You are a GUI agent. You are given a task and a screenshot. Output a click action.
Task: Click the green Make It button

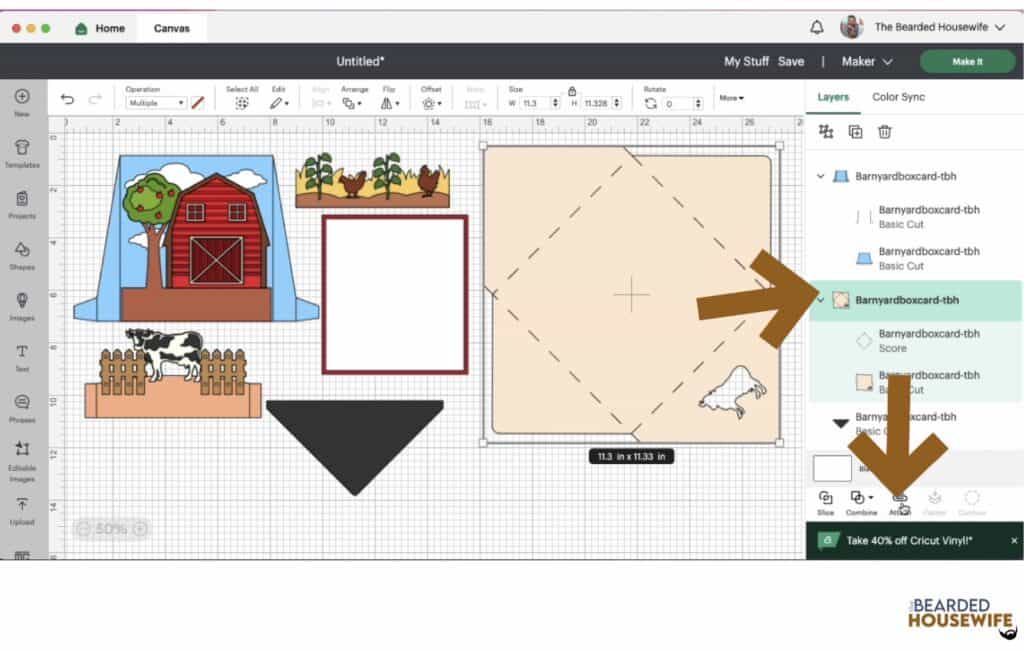tap(966, 61)
